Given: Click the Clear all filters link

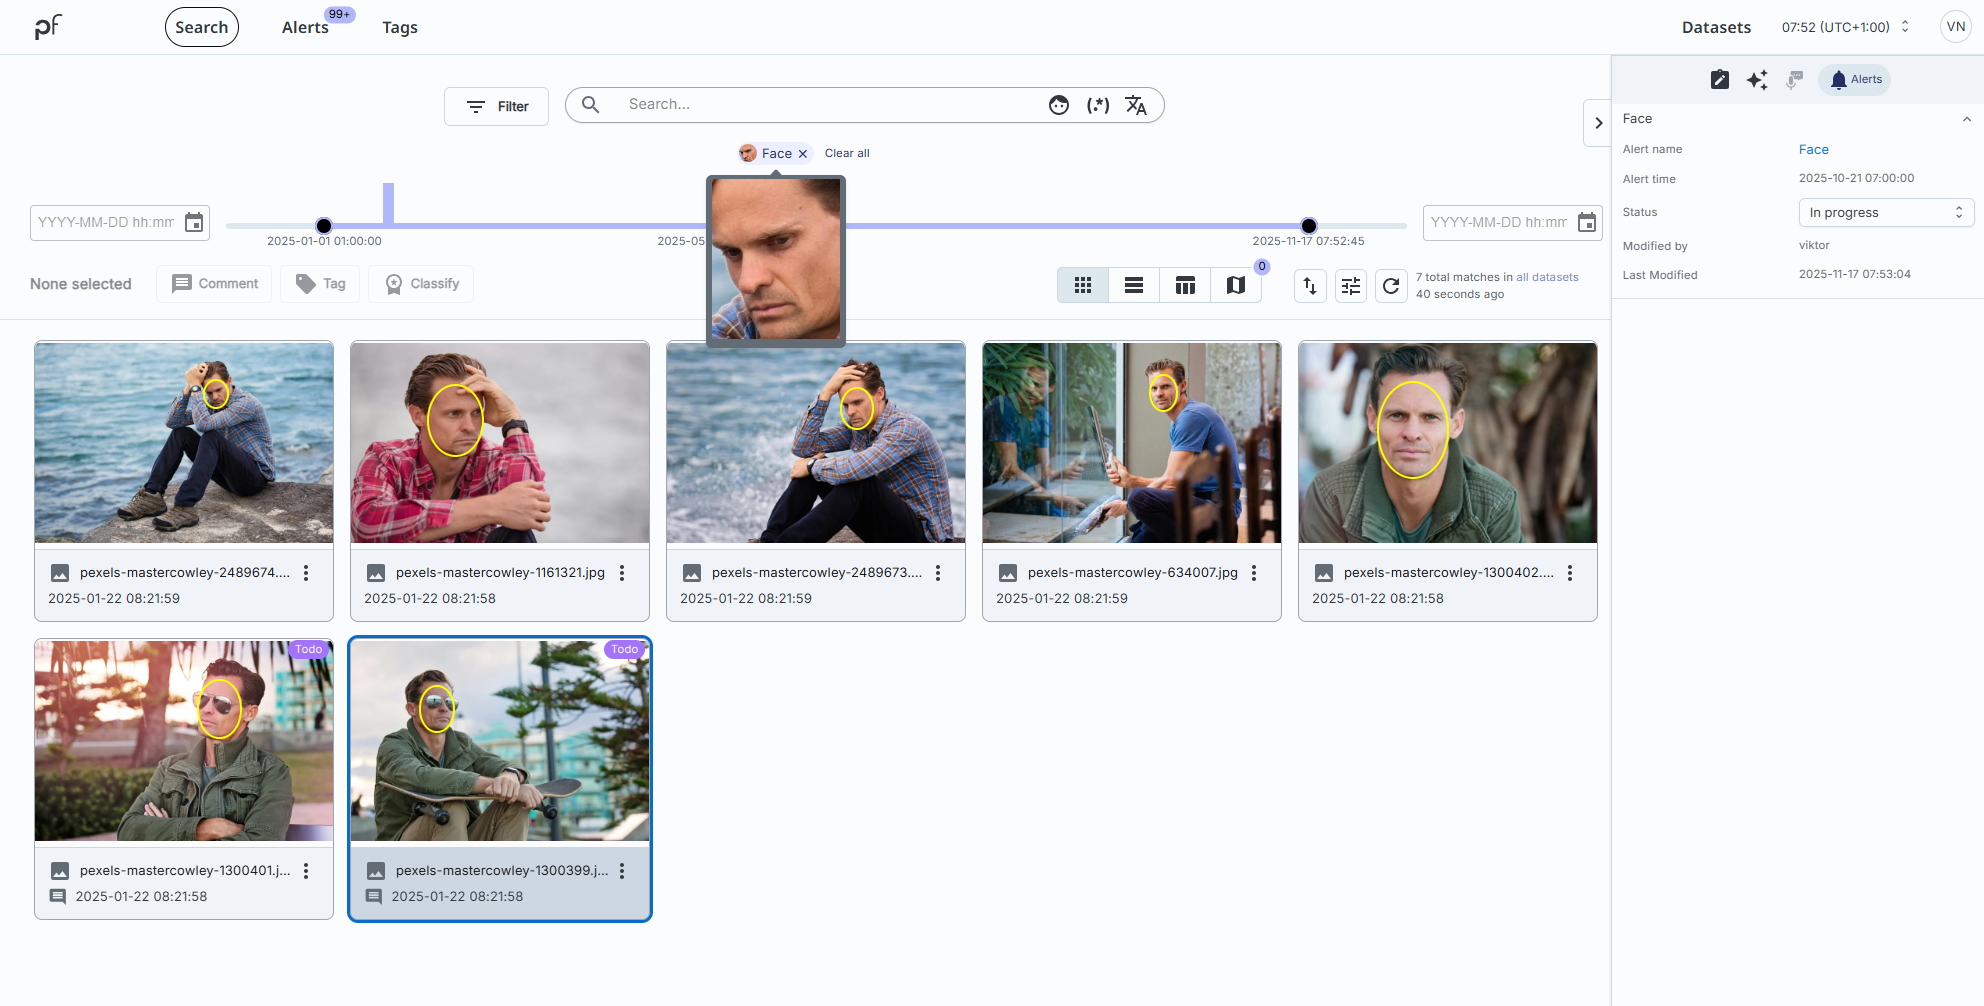Looking at the screenshot, I should click(x=847, y=154).
